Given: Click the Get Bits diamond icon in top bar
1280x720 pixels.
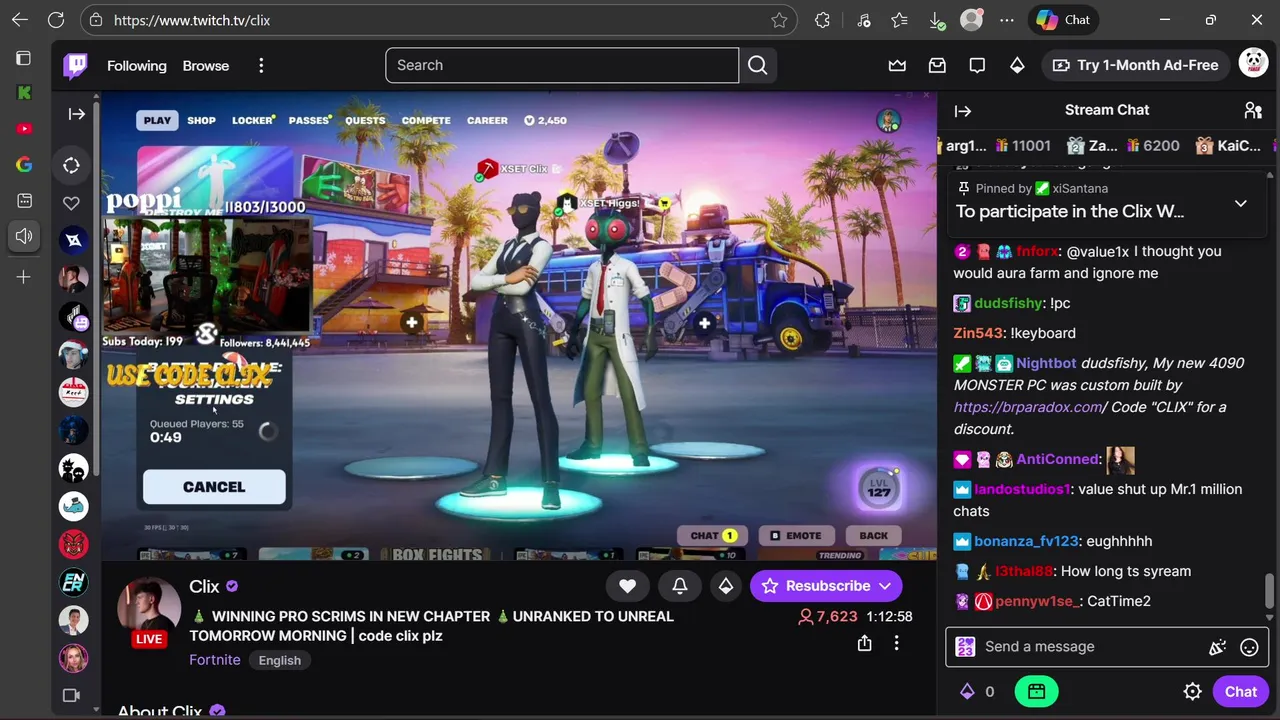Looking at the screenshot, I should click(x=1017, y=65).
